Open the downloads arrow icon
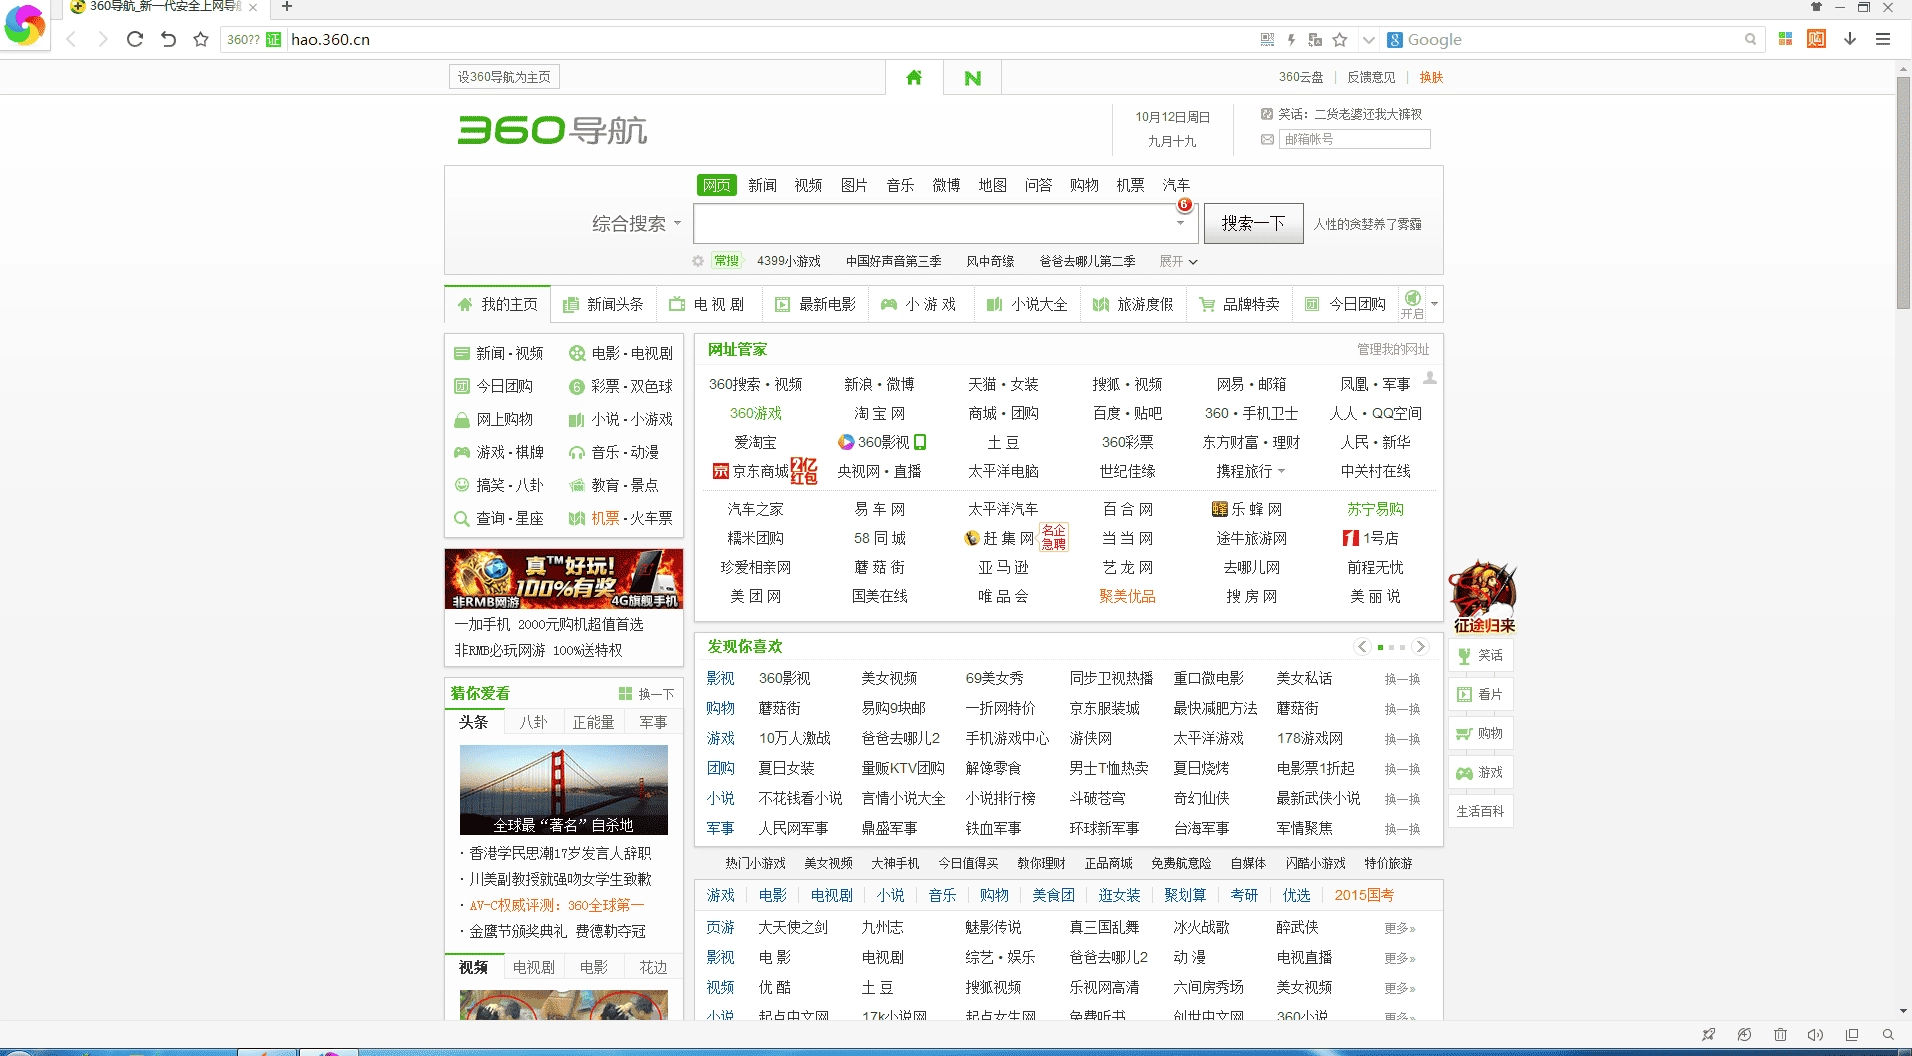Viewport: 1912px width, 1056px height. pos(1850,39)
